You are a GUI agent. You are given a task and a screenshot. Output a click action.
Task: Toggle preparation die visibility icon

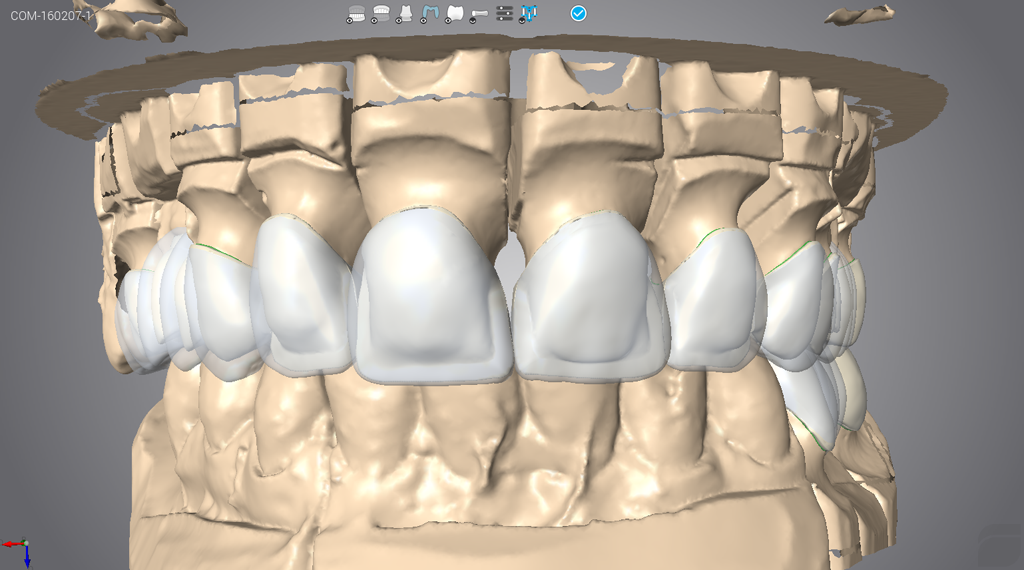tap(405, 14)
